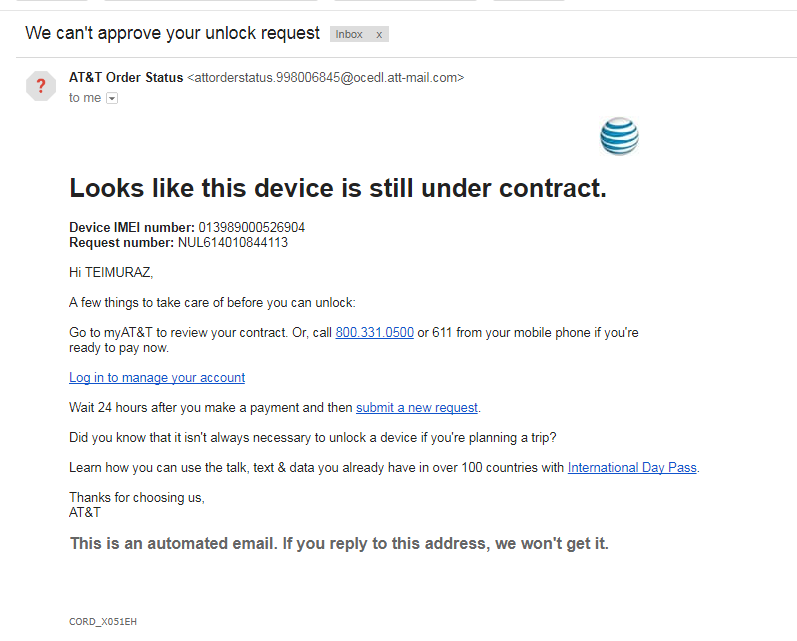The image size is (797, 641).
Task: Click the AT&T globe logo
Action: click(x=619, y=136)
